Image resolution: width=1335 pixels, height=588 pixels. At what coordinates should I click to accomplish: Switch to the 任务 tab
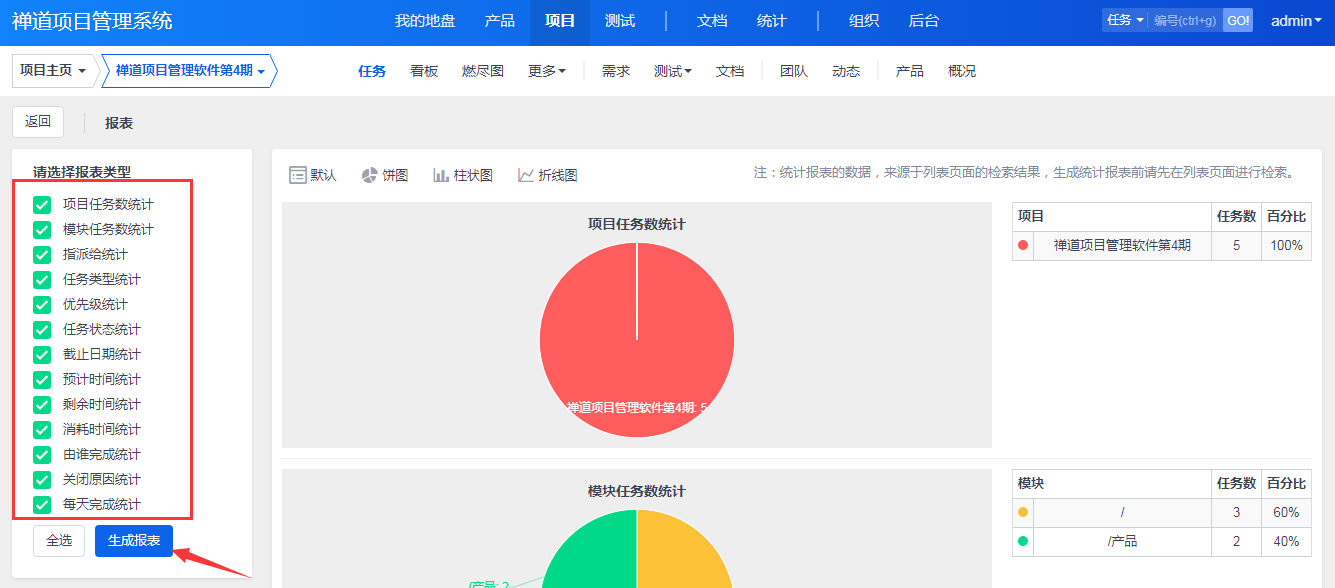tap(372, 71)
